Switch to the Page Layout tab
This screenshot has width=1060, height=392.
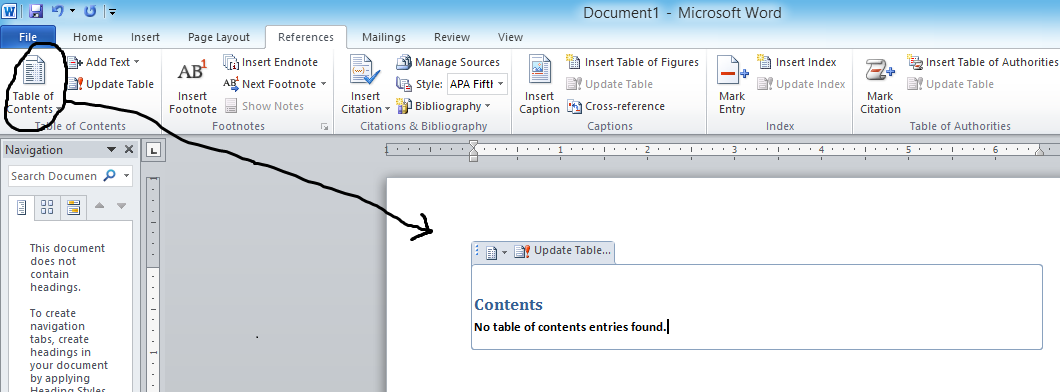pyautogui.click(x=219, y=37)
